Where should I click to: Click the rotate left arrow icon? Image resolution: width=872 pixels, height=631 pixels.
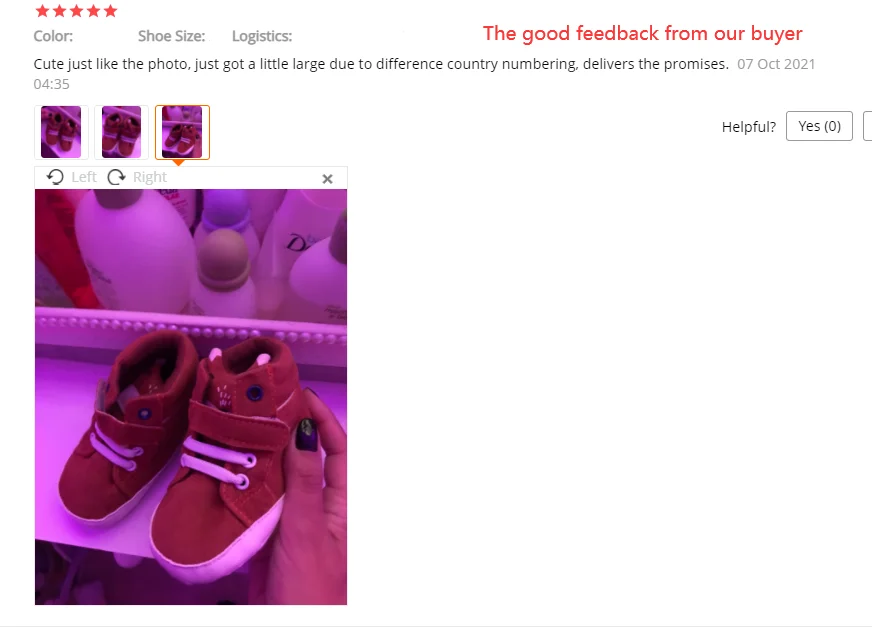tap(55, 177)
